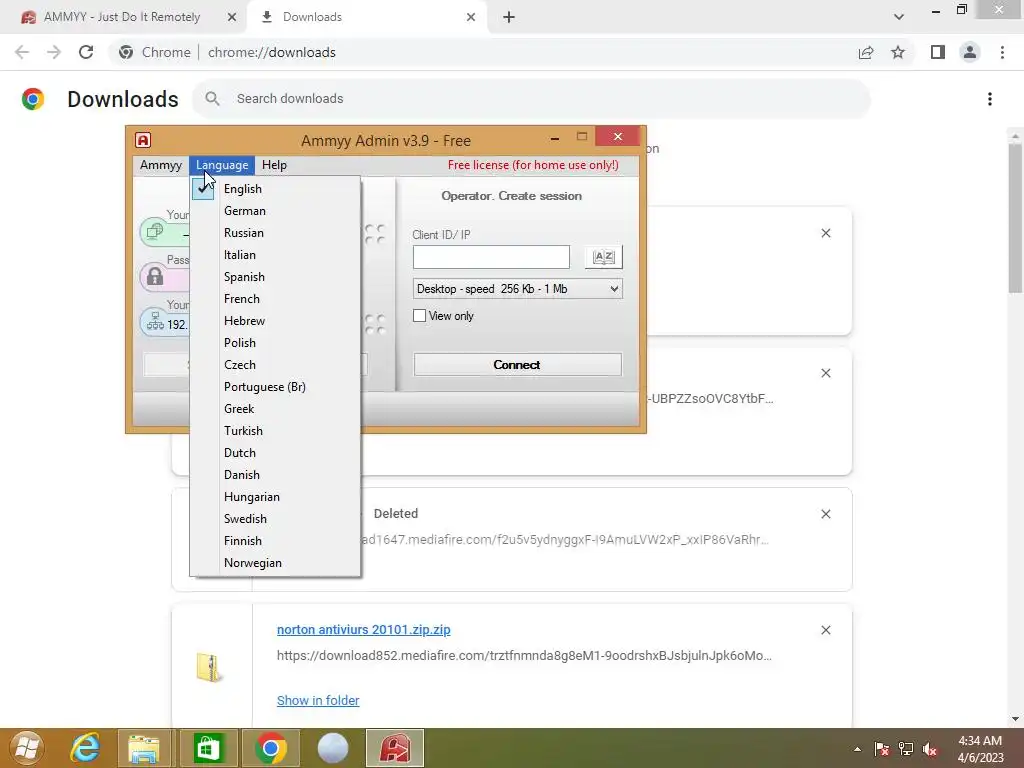Image resolution: width=1024 pixels, height=768 pixels.
Task: Remove the Deleted download entry
Action: pyautogui.click(x=826, y=514)
